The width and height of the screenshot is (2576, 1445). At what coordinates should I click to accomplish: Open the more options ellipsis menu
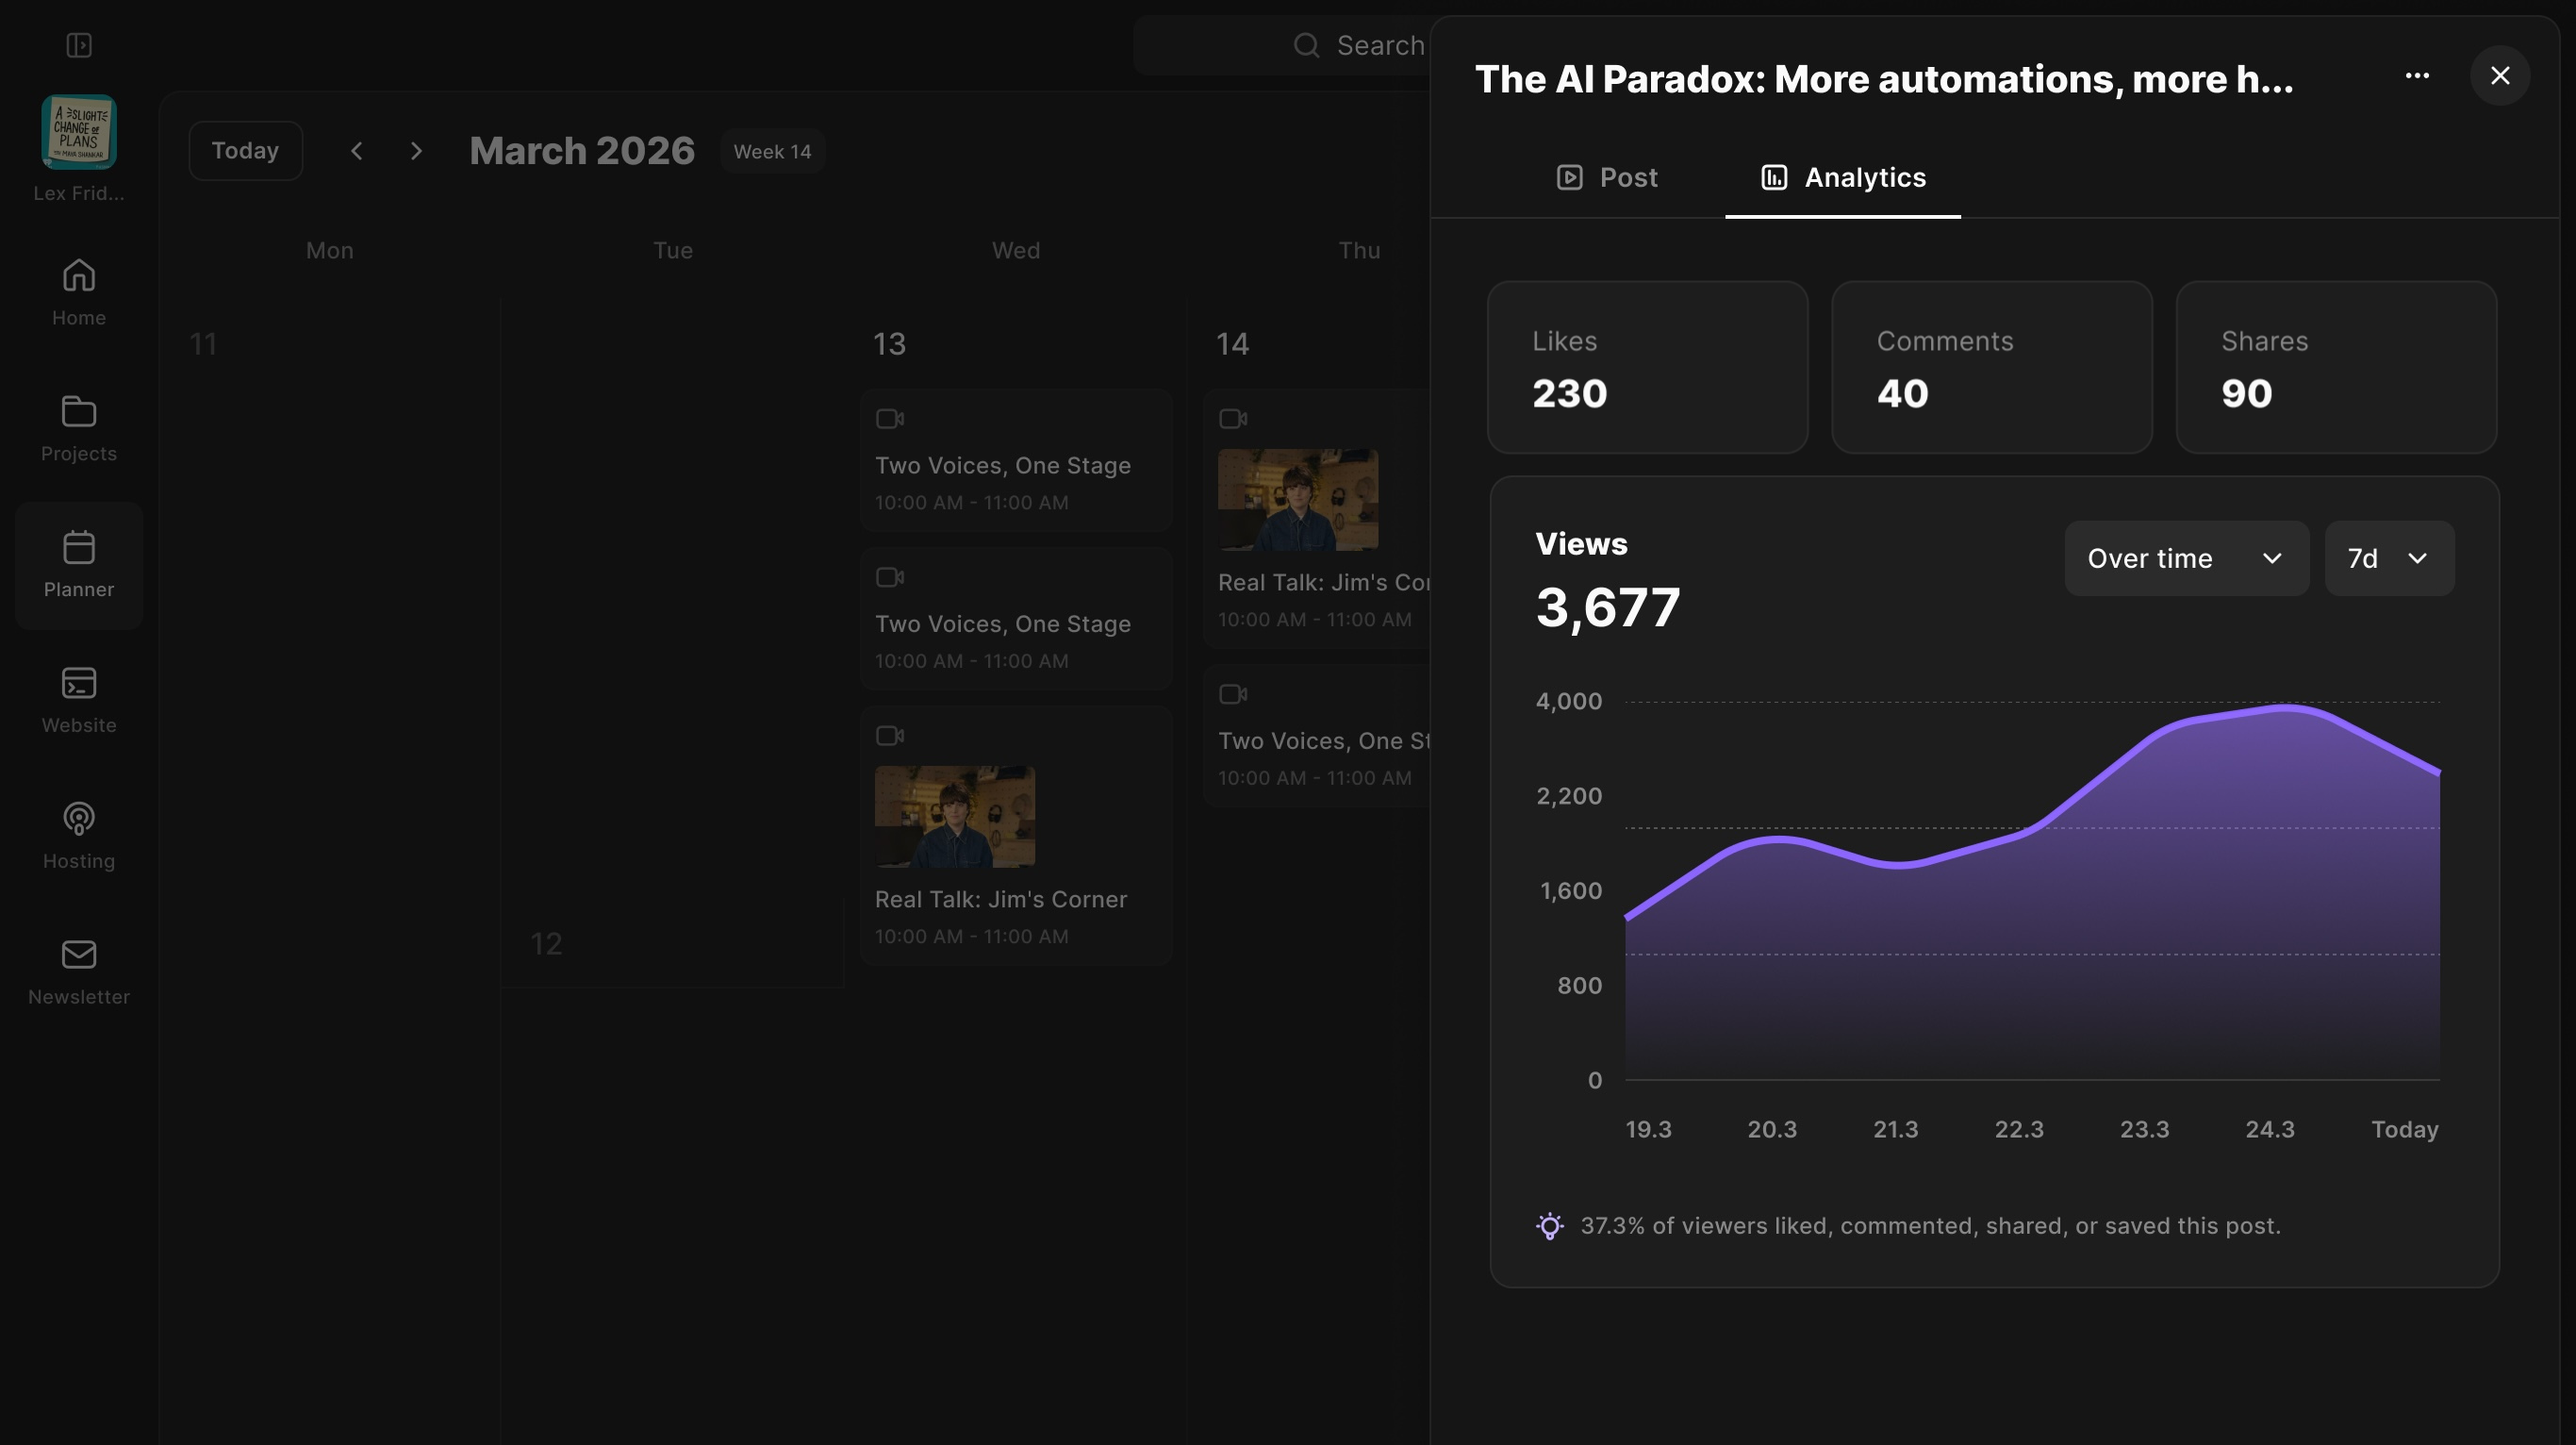[x=2417, y=76]
